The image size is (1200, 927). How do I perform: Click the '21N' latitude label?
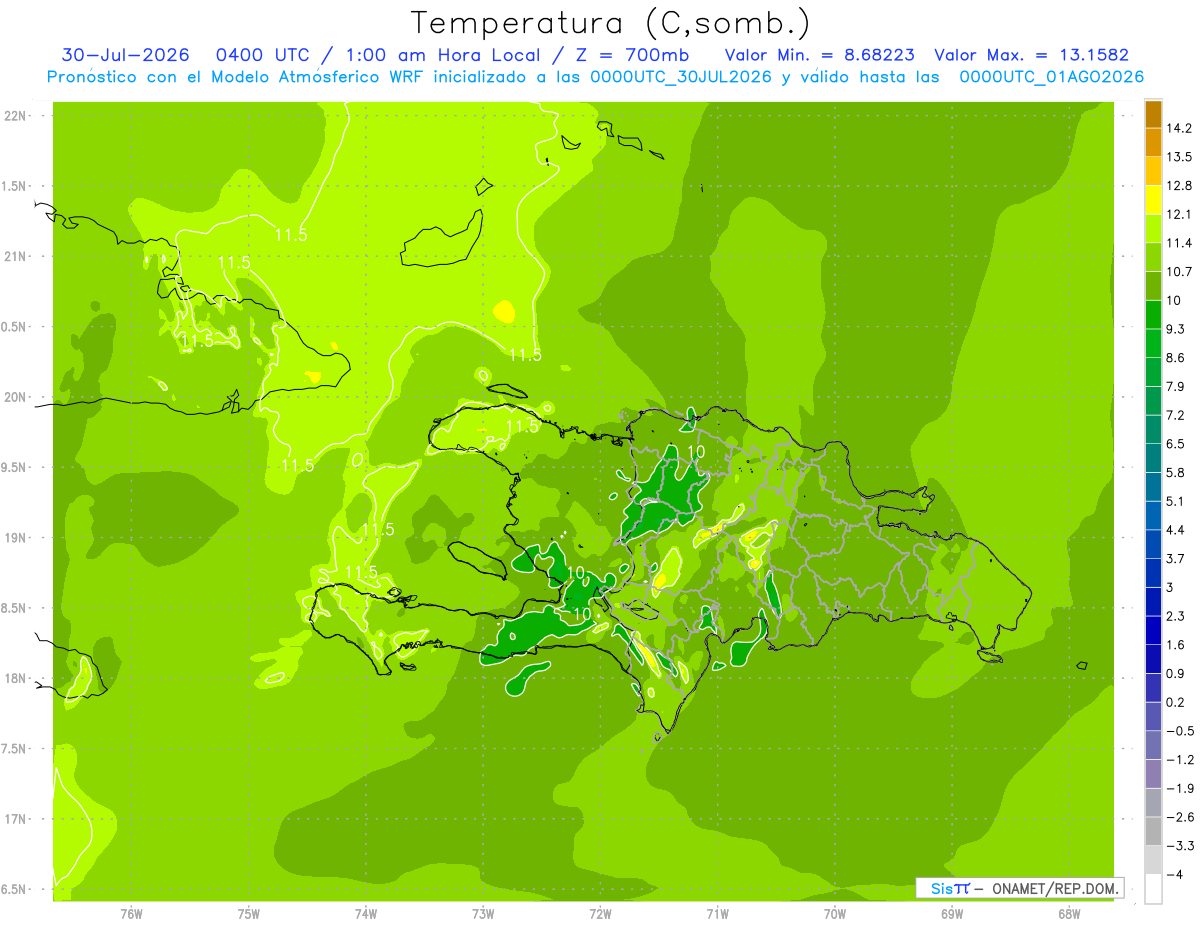click(x=15, y=256)
